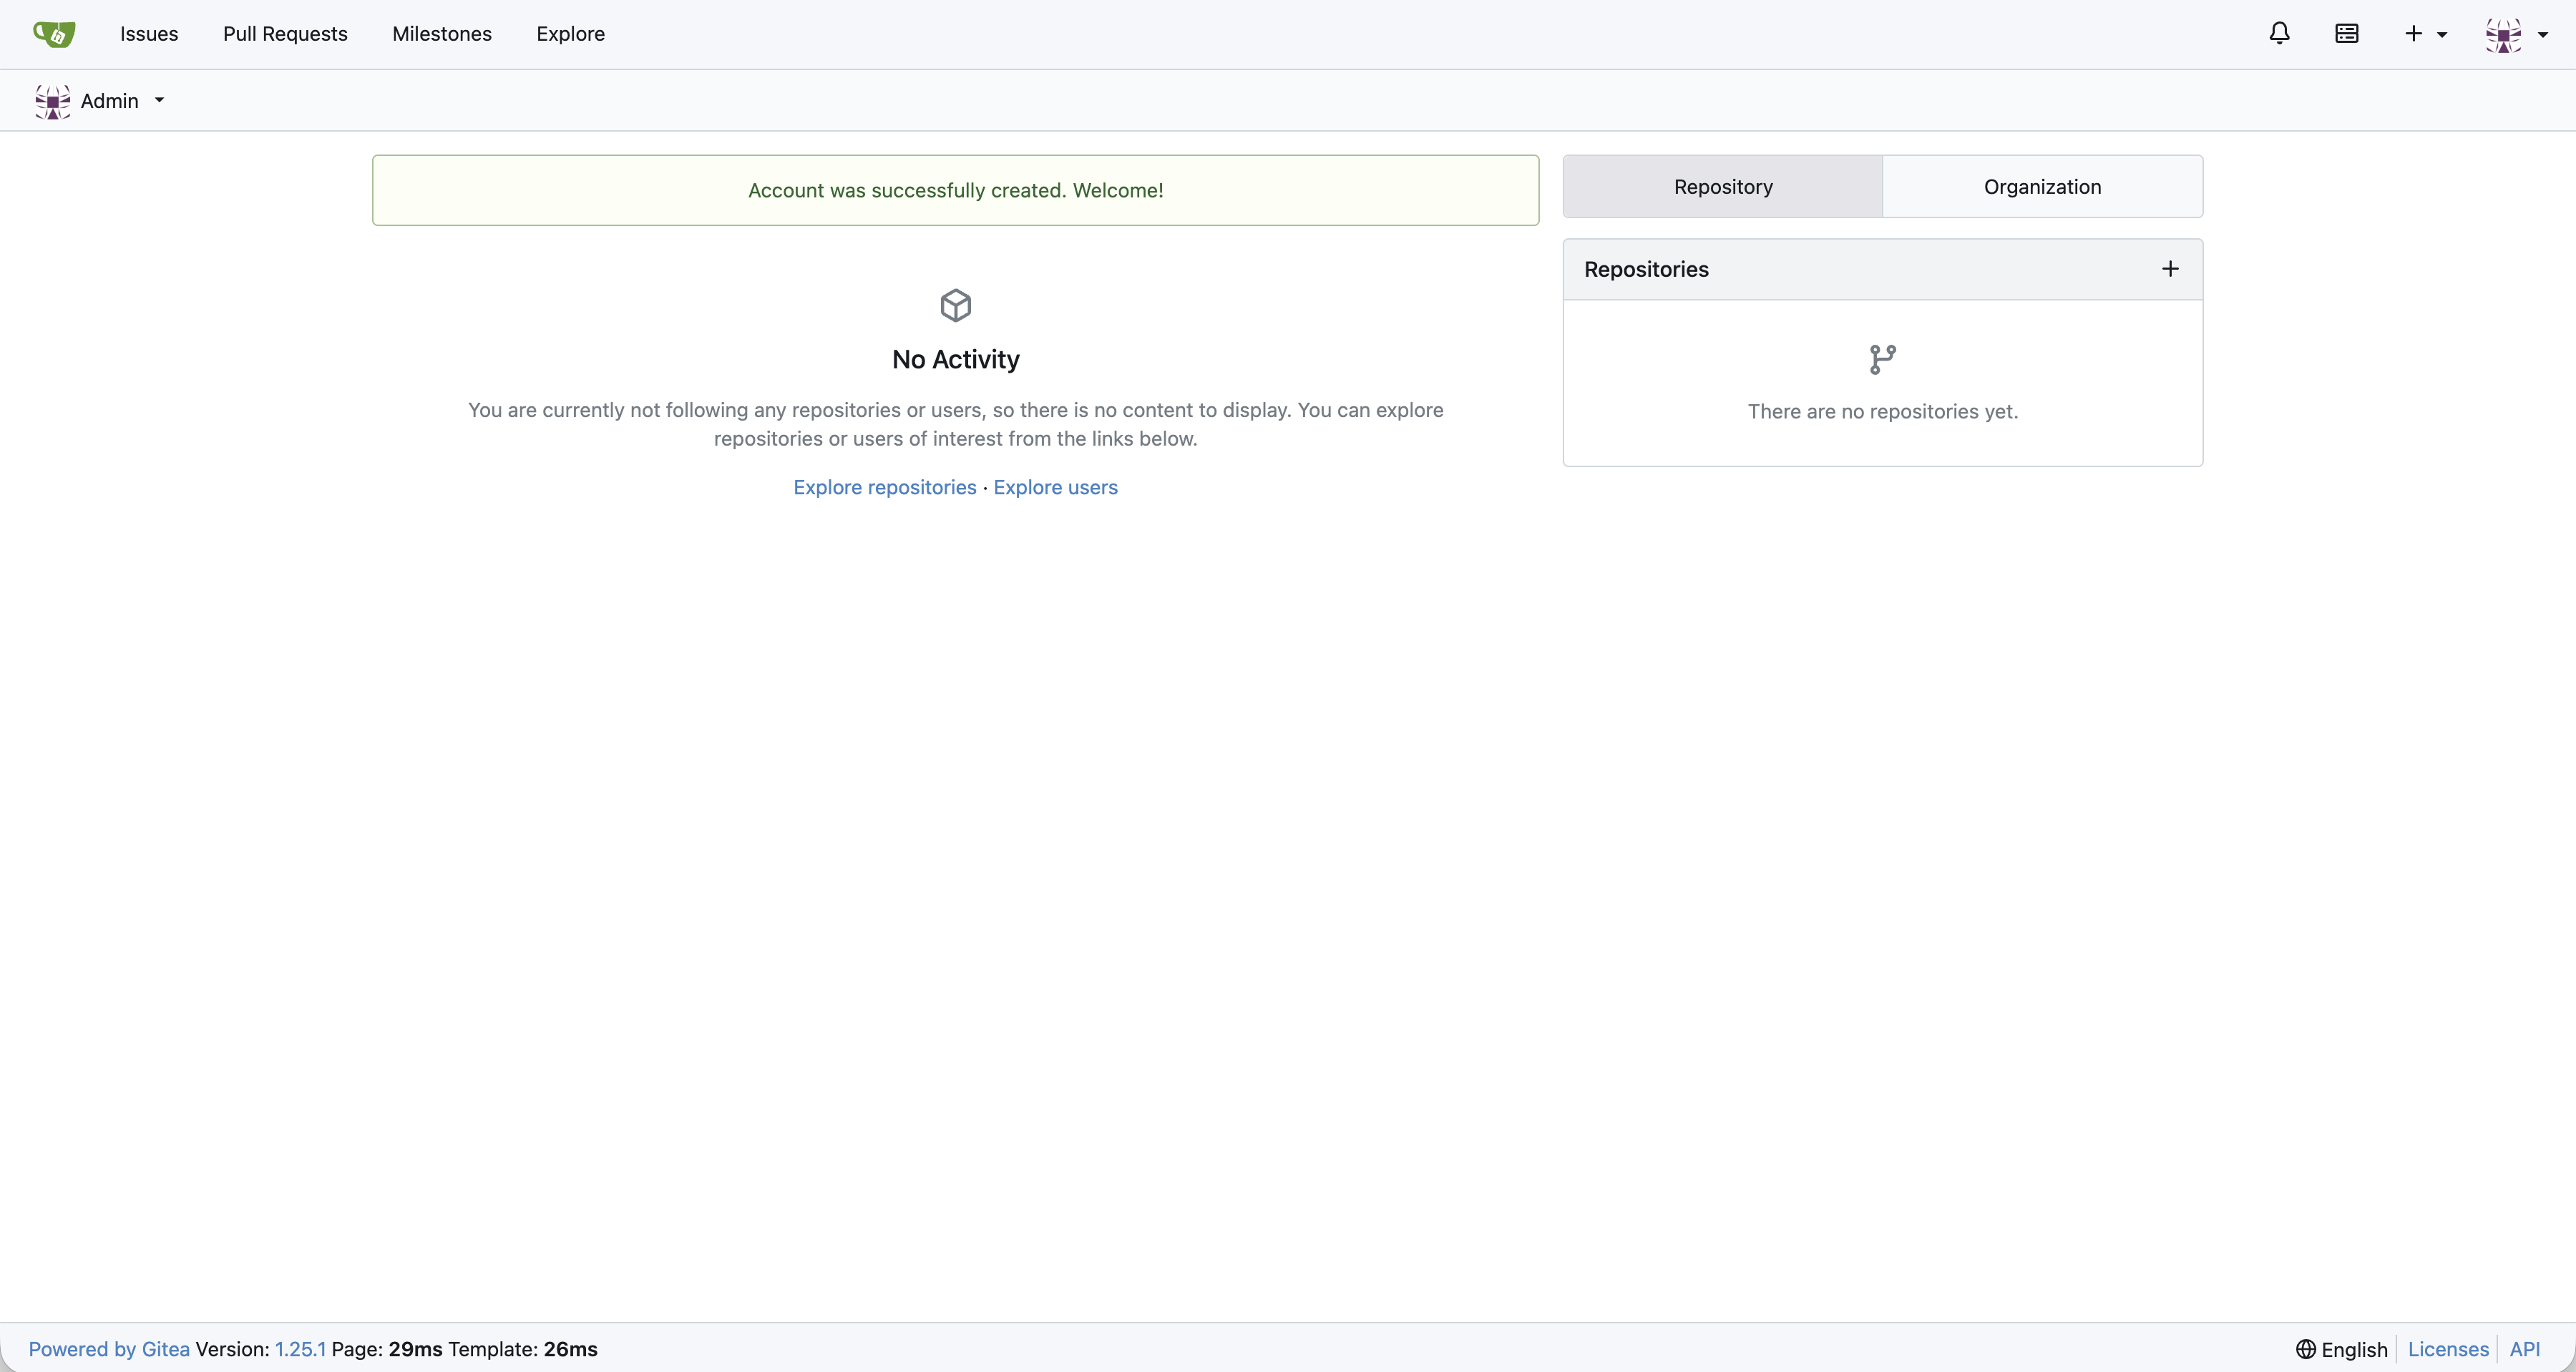The image size is (2576, 1372).
Task: Open the Licenses link in footer
Action: [x=2447, y=1349]
